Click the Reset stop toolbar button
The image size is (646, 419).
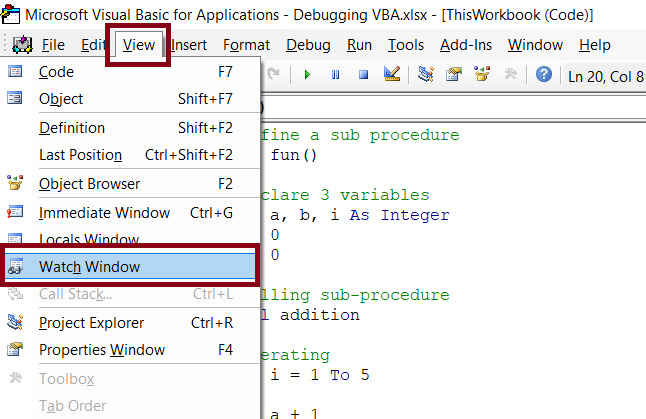(x=363, y=75)
